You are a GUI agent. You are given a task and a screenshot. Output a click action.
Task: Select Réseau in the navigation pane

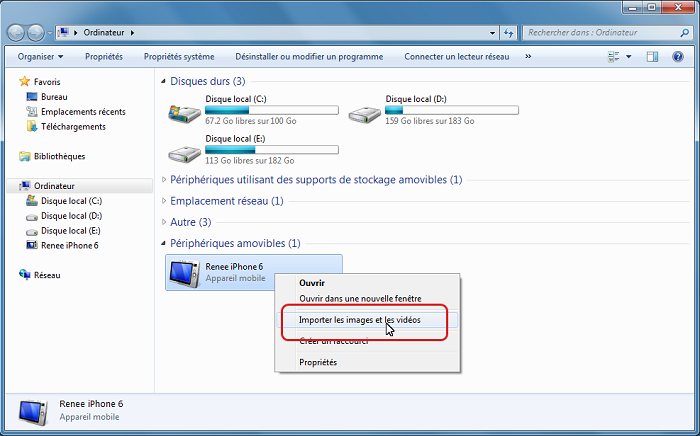coord(47,275)
